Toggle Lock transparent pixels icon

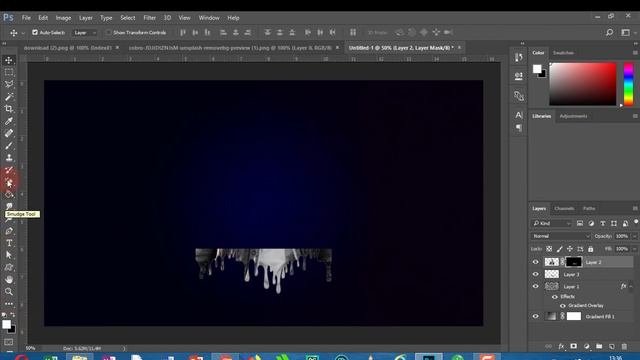[549, 249]
